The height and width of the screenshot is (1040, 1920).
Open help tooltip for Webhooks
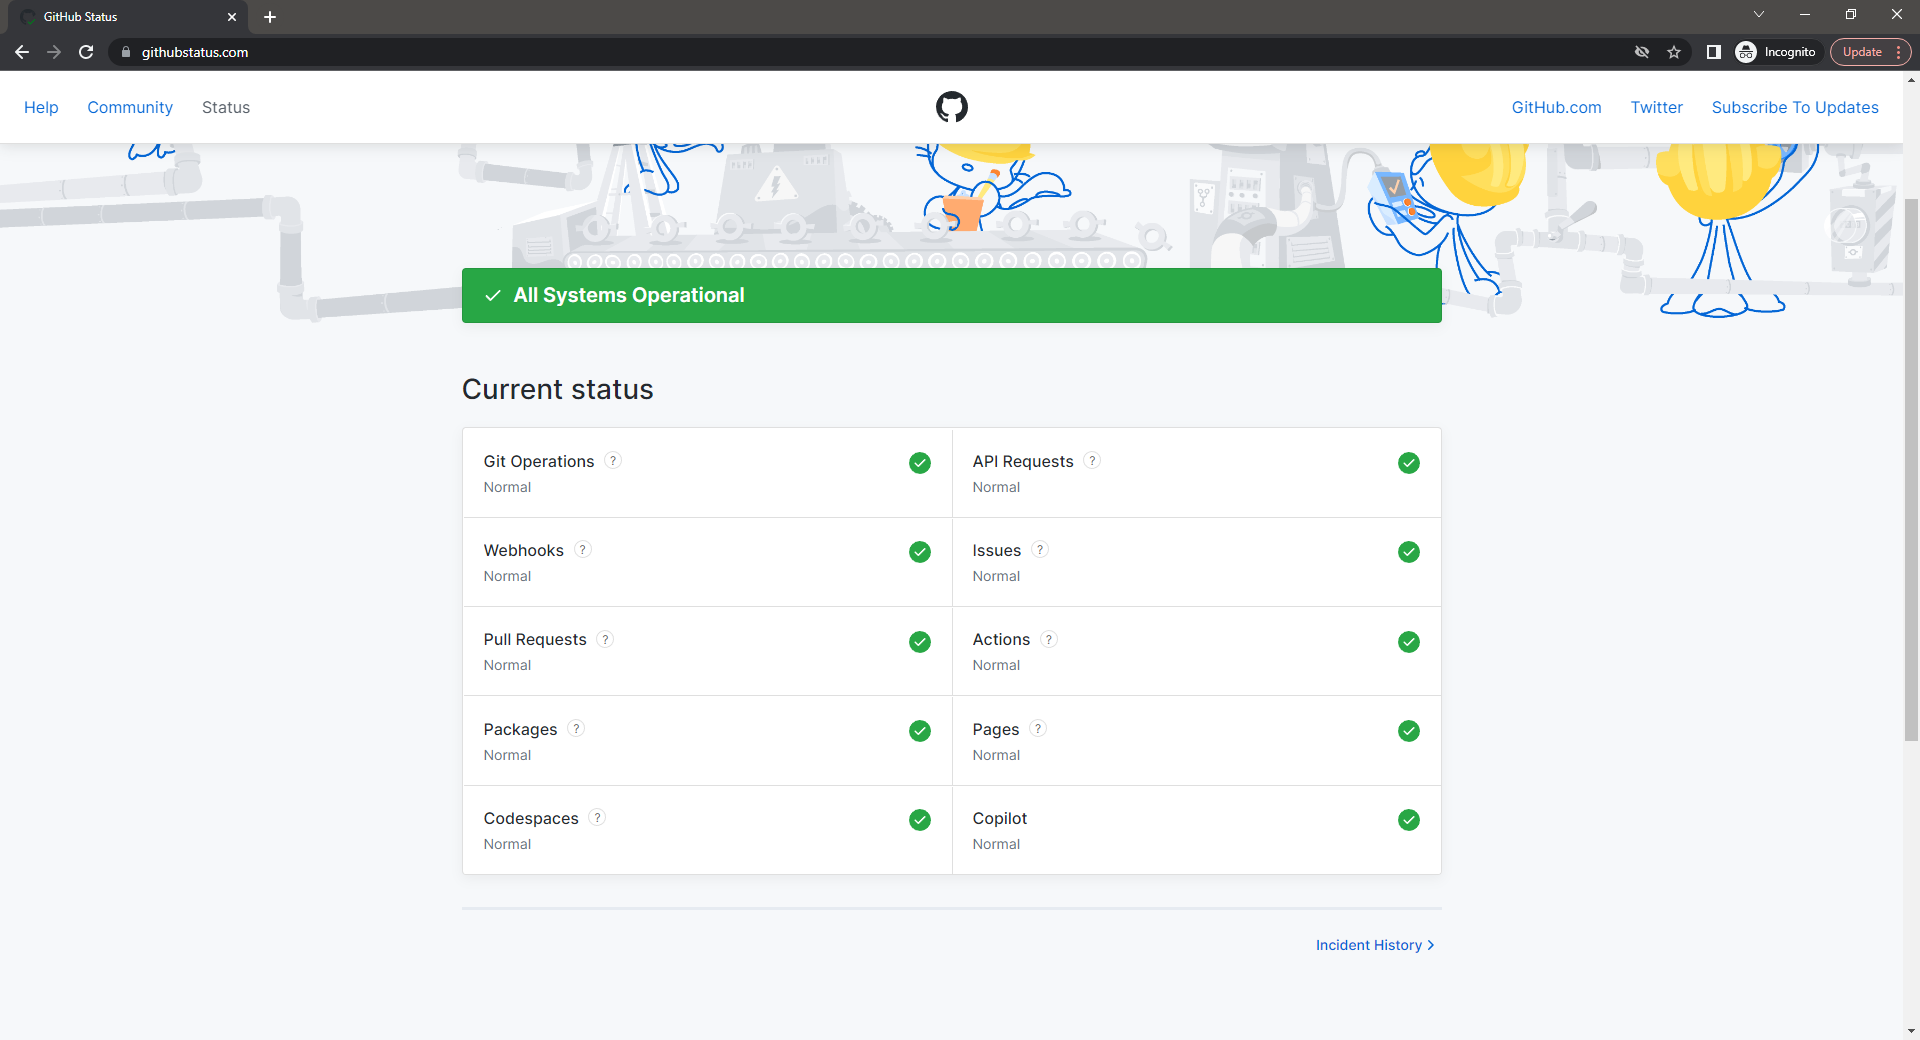(x=583, y=549)
